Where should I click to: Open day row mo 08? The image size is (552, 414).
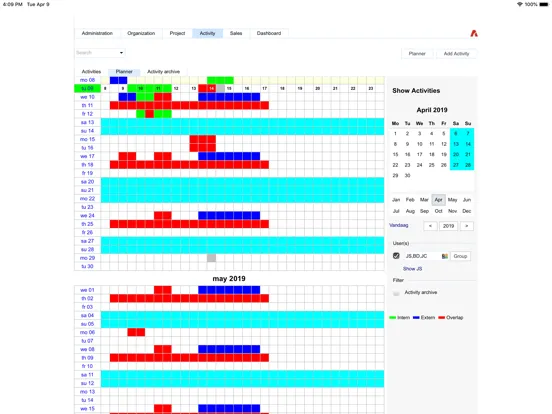tap(87, 80)
